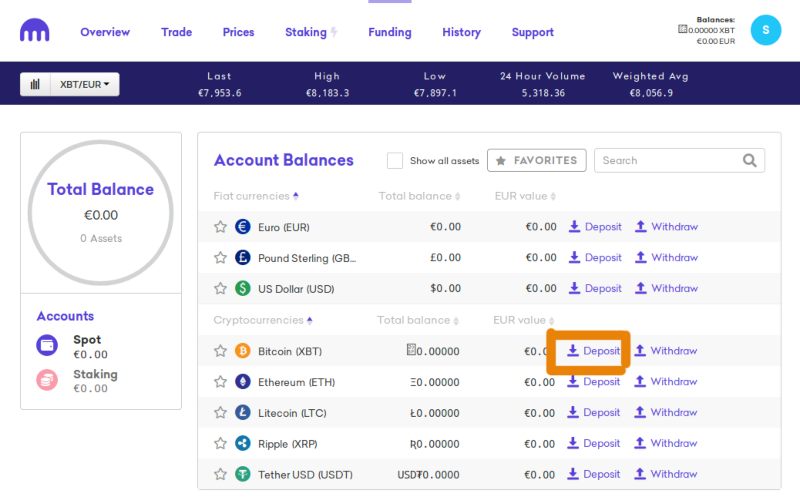
Task: Star Ripple (XRP) as favorite
Action: (x=220, y=443)
